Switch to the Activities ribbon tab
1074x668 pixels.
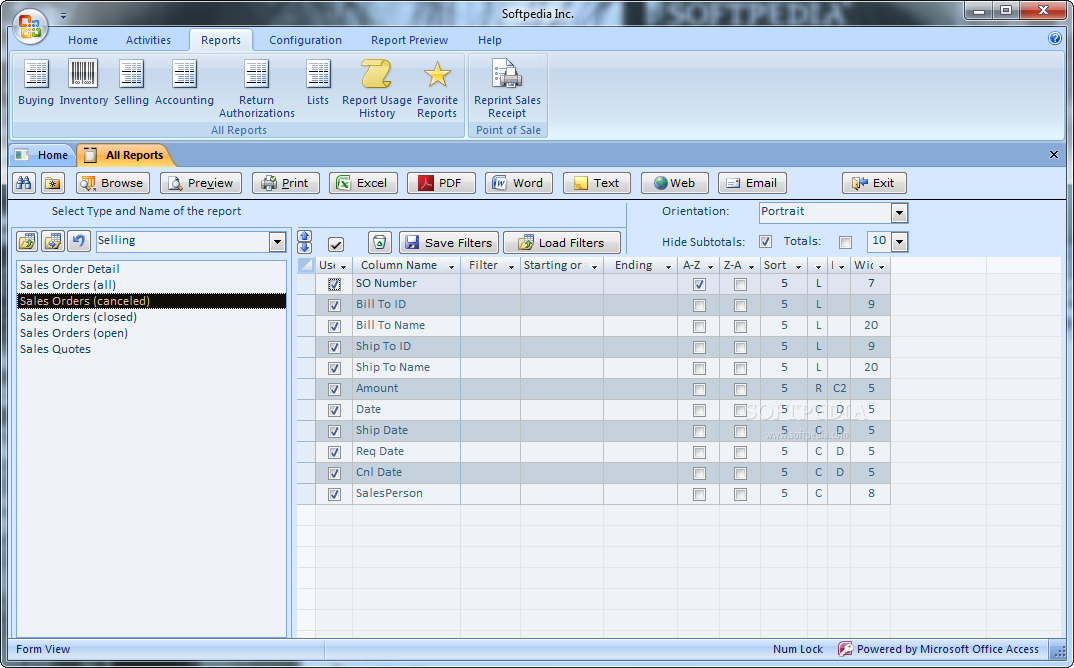point(148,40)
